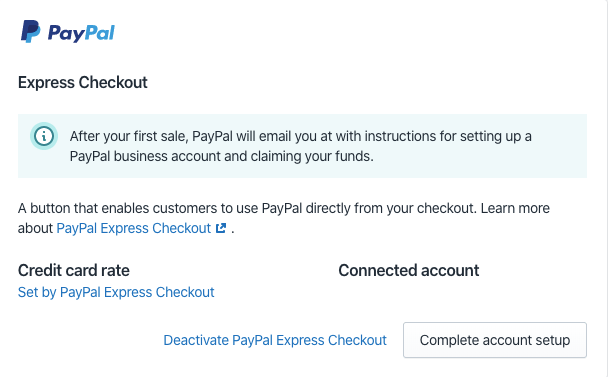
Task: Click the PayPal wordmark text
Action: (x=81, y=33)
